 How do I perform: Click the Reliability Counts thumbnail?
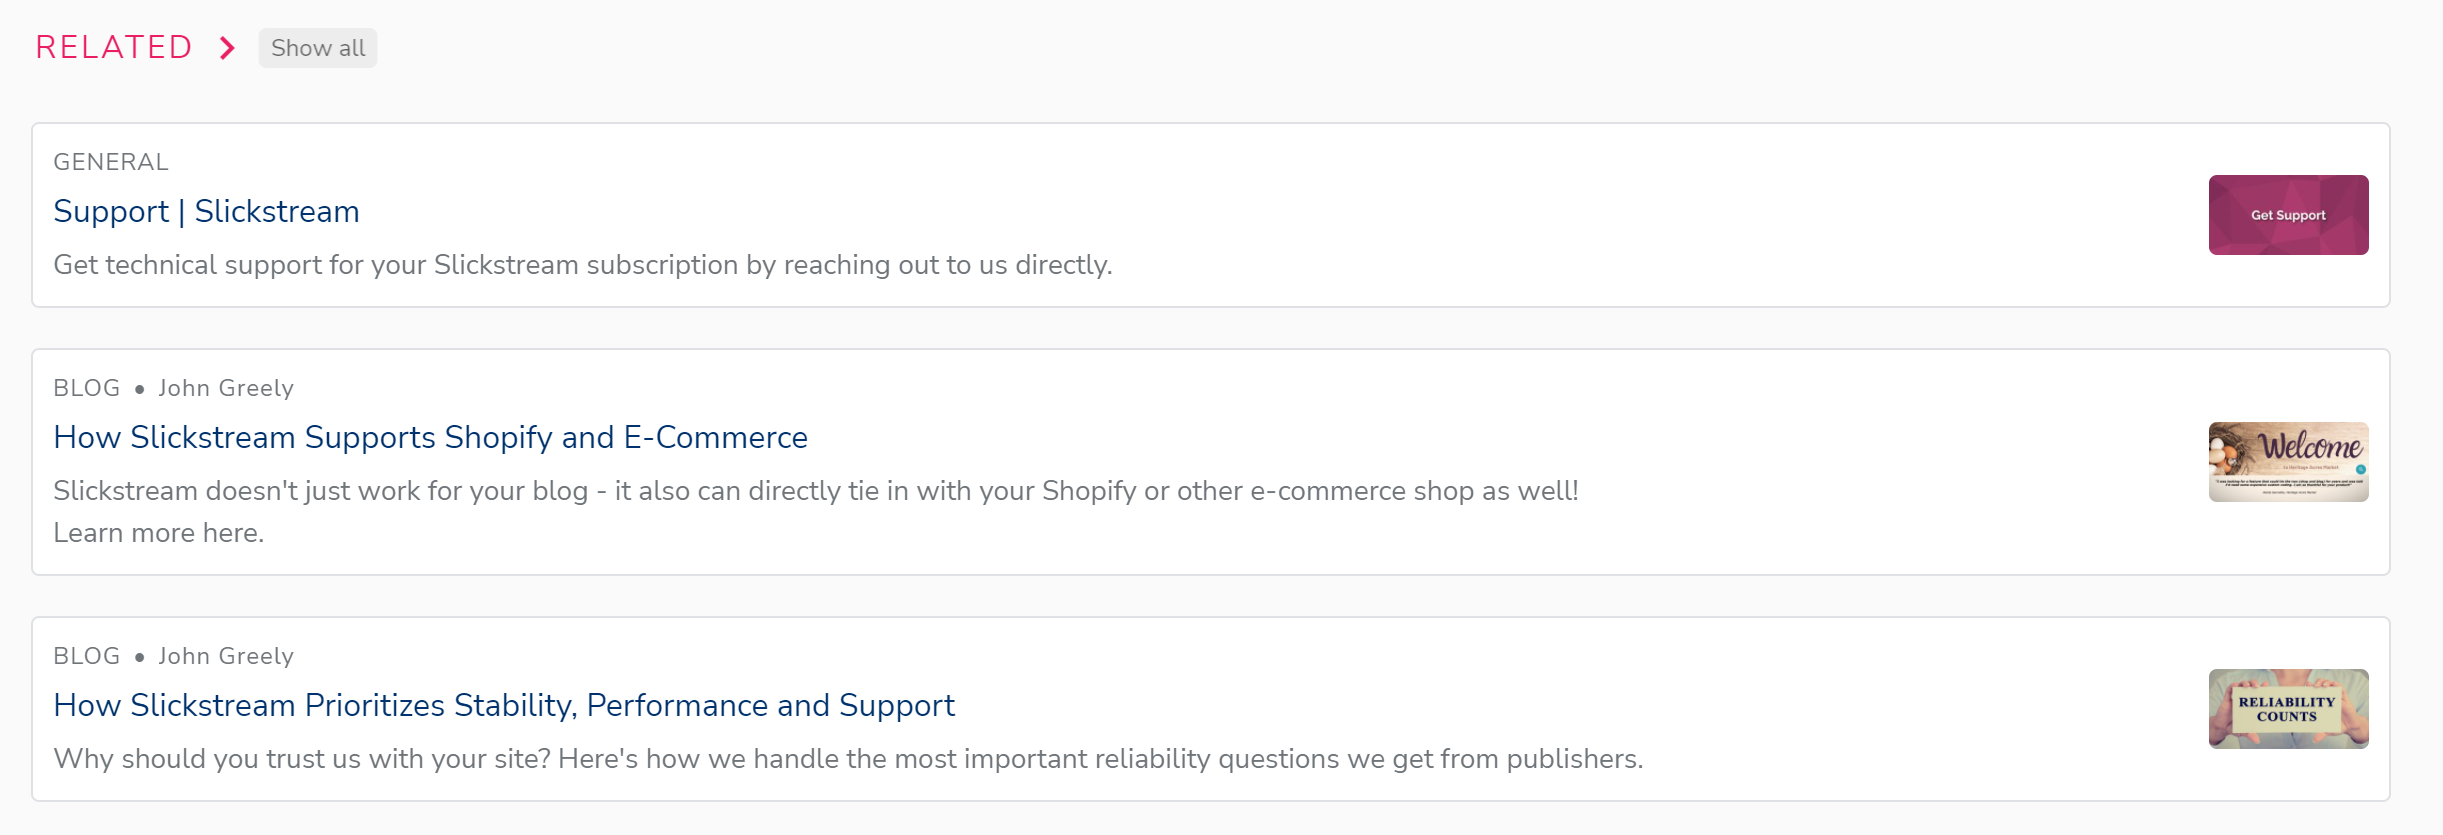click(2288, 709)
